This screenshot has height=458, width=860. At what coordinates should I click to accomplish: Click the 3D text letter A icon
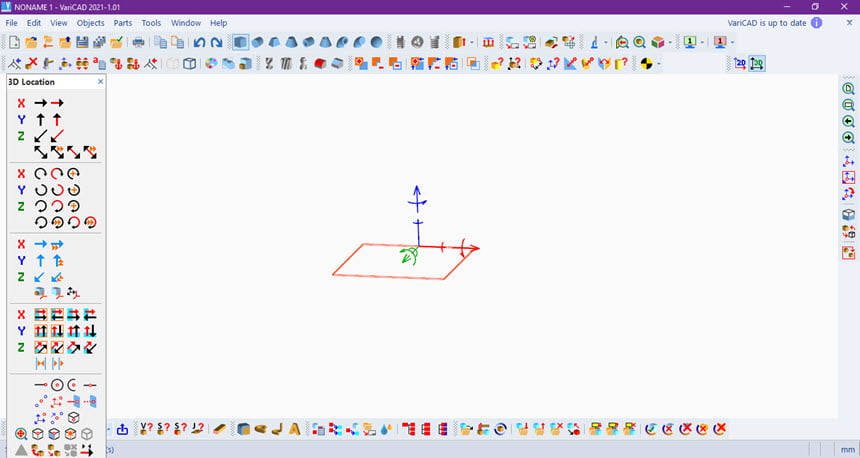coord(295,429)
